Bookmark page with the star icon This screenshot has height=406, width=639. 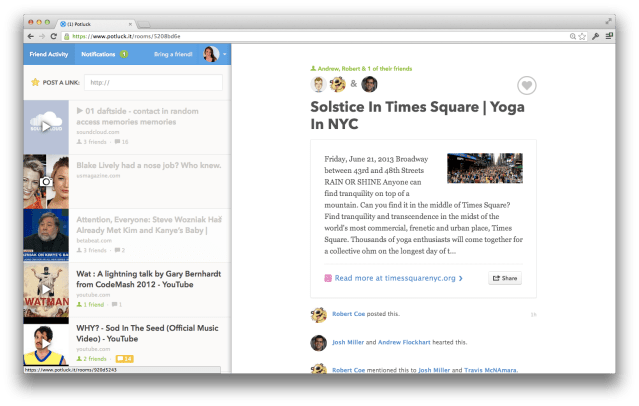(x=582, y=36)
